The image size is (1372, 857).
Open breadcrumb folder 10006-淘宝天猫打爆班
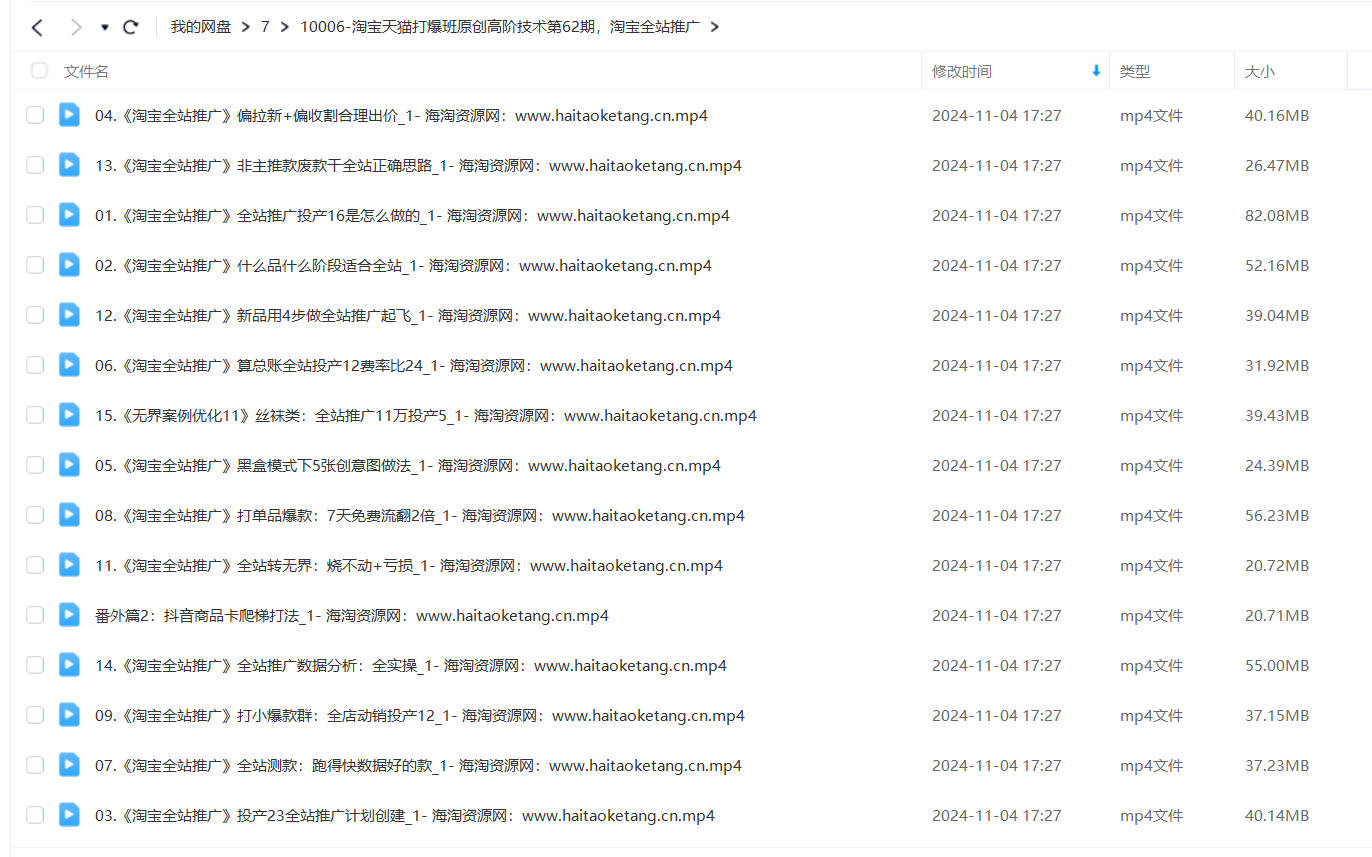click(500, 27)
